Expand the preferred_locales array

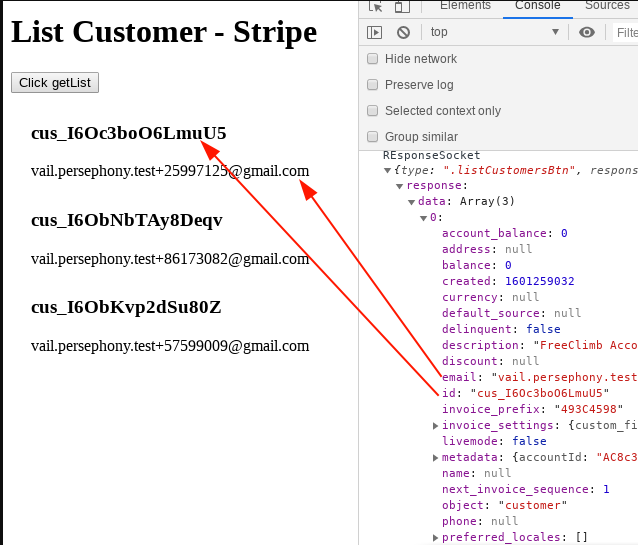(x=435, y=537)
